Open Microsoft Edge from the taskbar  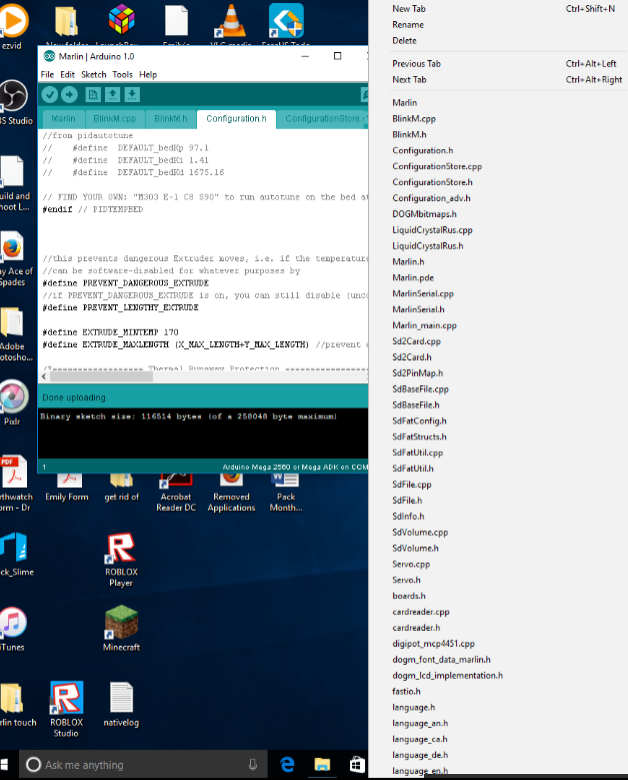[286, 764]
